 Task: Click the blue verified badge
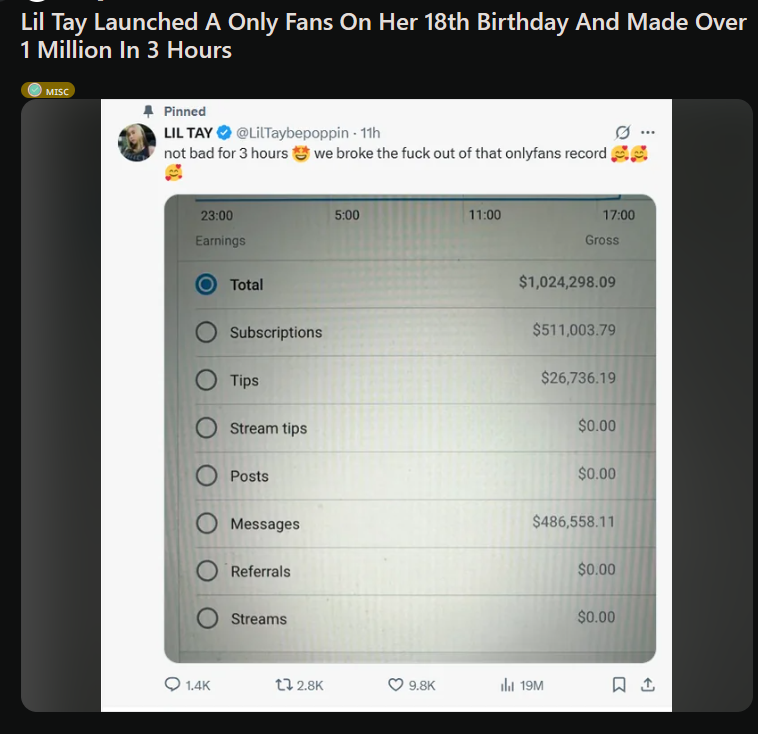(225, 133)
